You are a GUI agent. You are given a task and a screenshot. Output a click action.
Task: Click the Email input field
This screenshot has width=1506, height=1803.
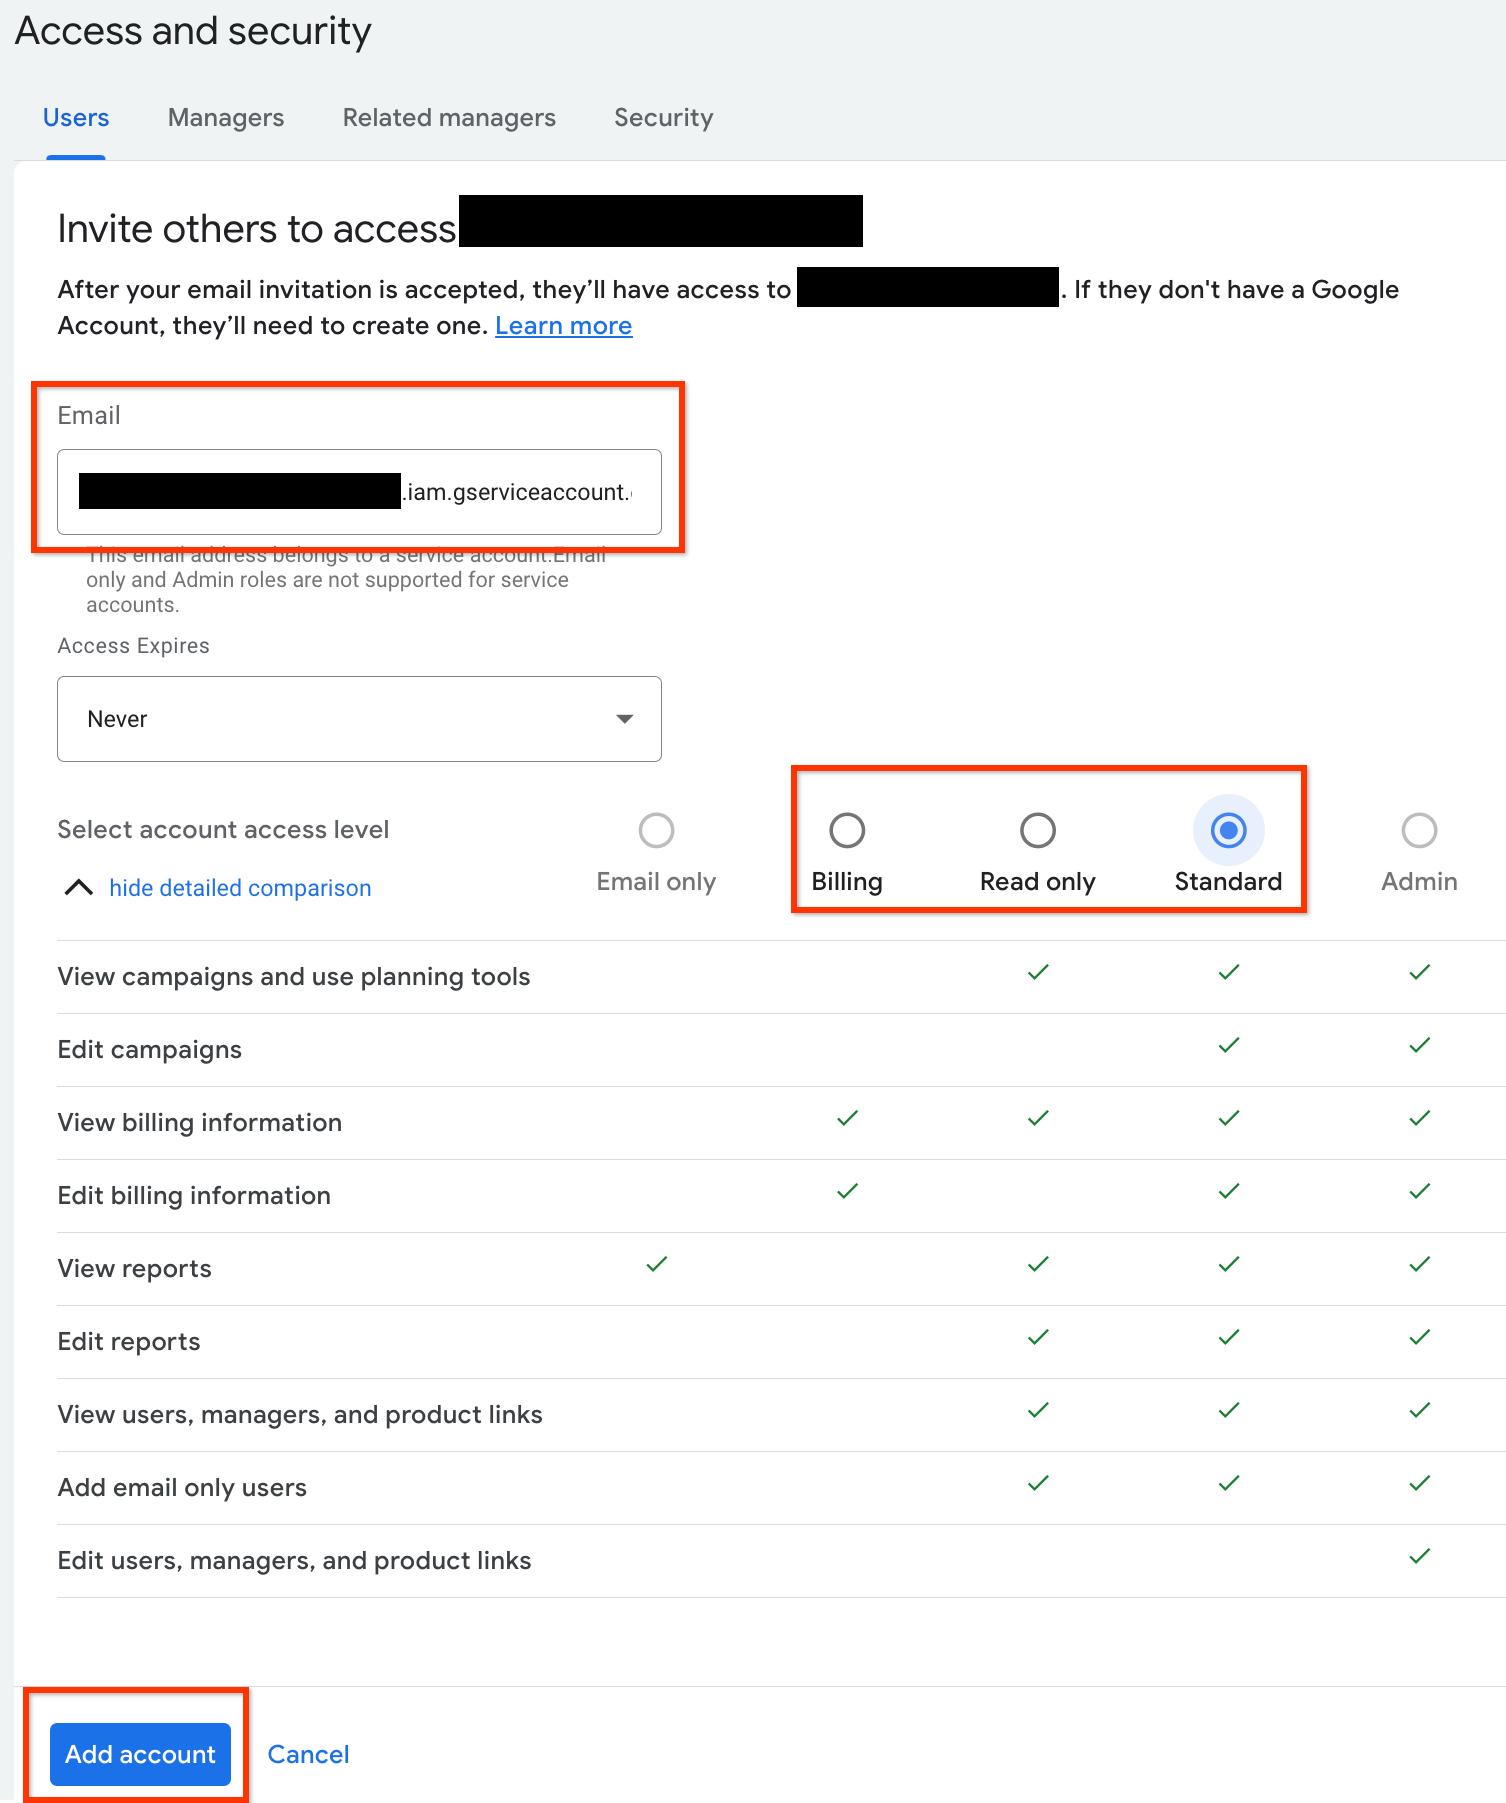(359, 492)
